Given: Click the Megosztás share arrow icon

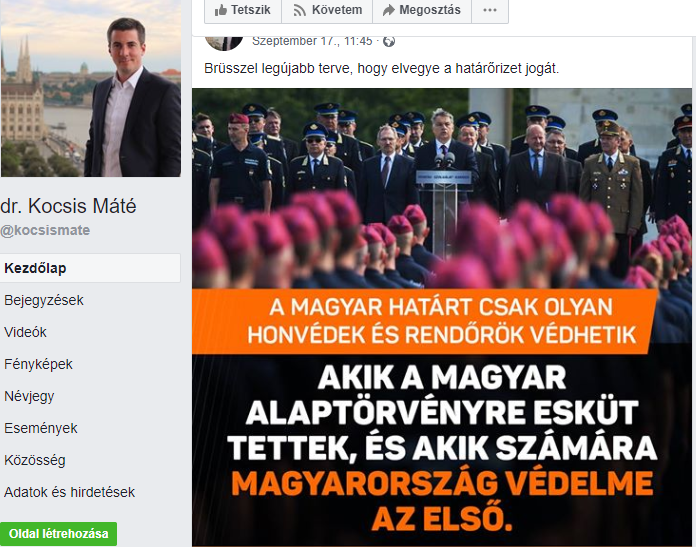Looking at the screenshot, I should (388, 10).
